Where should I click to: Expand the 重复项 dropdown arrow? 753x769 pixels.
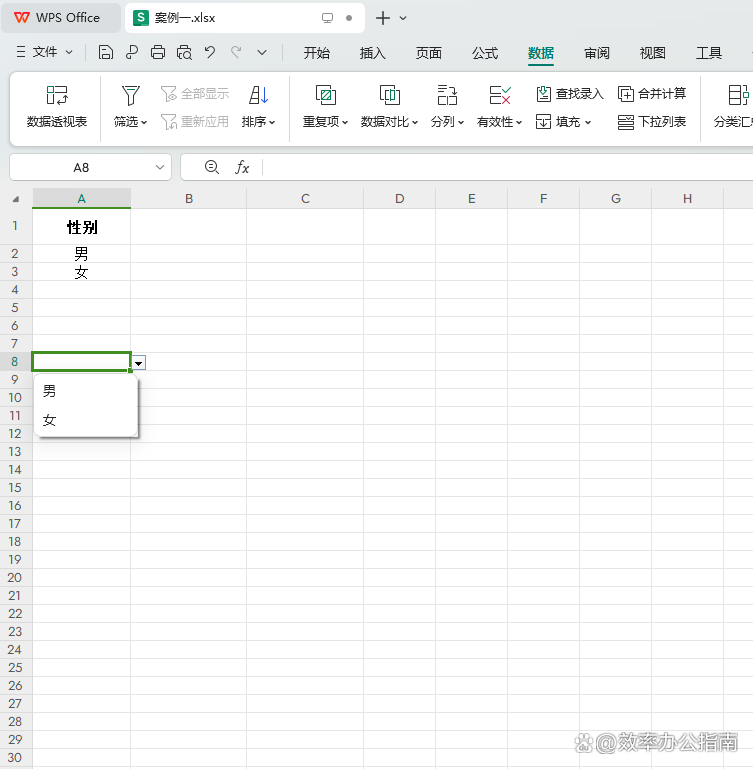click(x=345, y=122)
